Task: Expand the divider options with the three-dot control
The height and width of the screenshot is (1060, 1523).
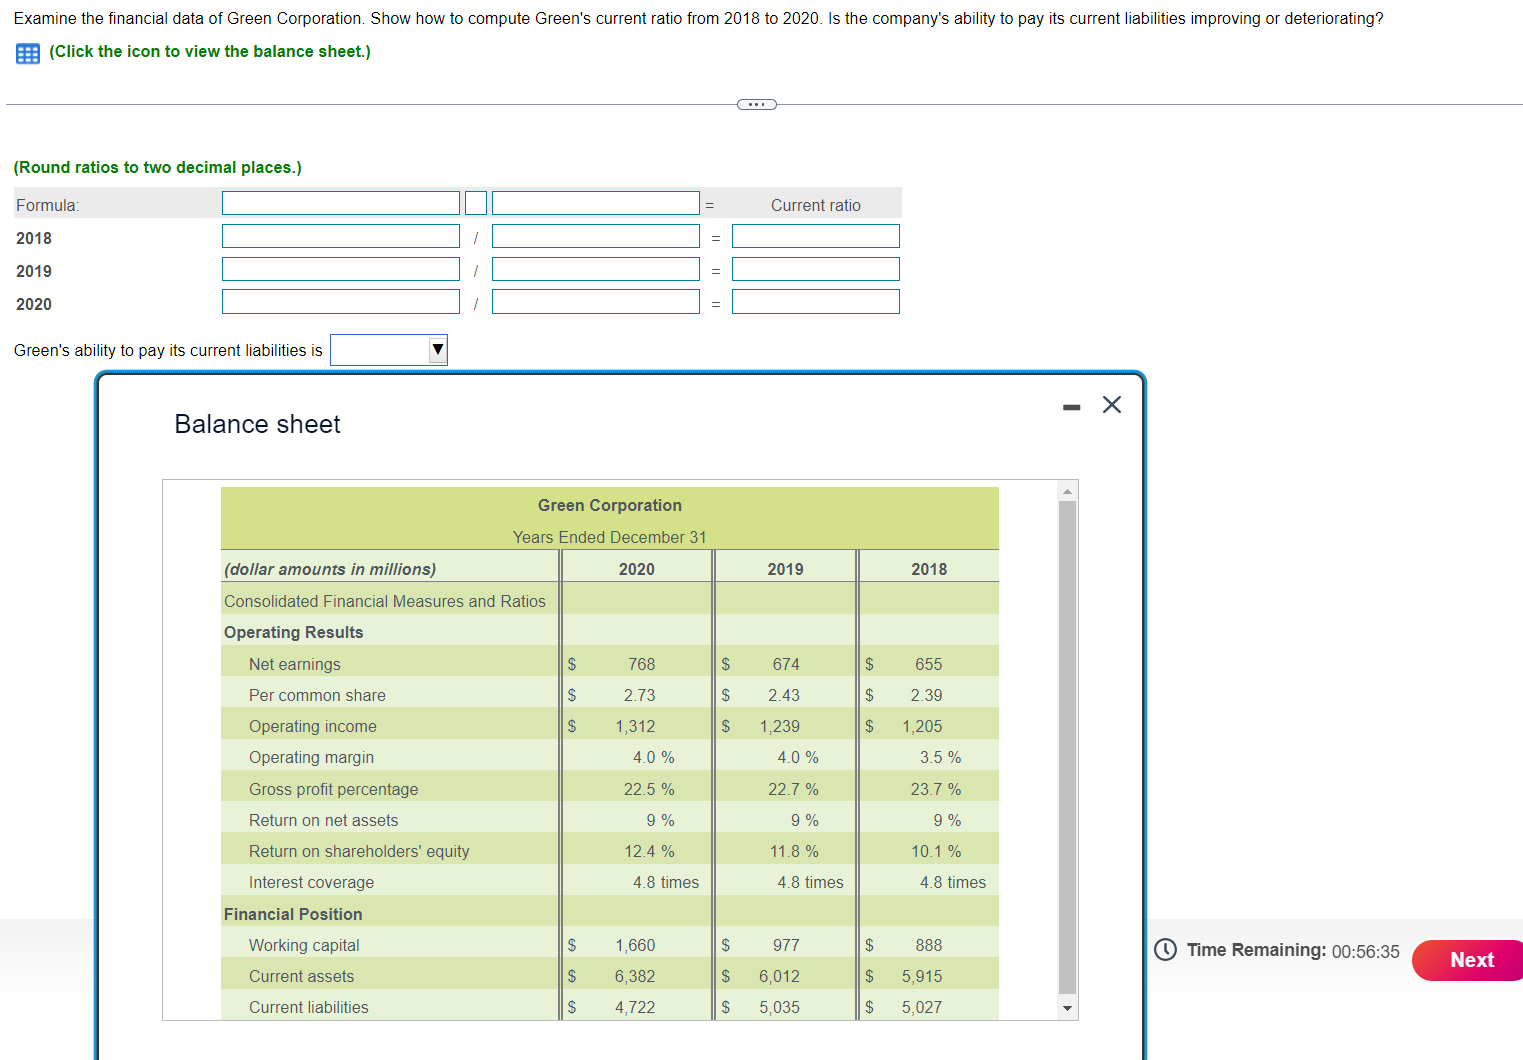Action: pyautogui.click(x=756, y=104)
